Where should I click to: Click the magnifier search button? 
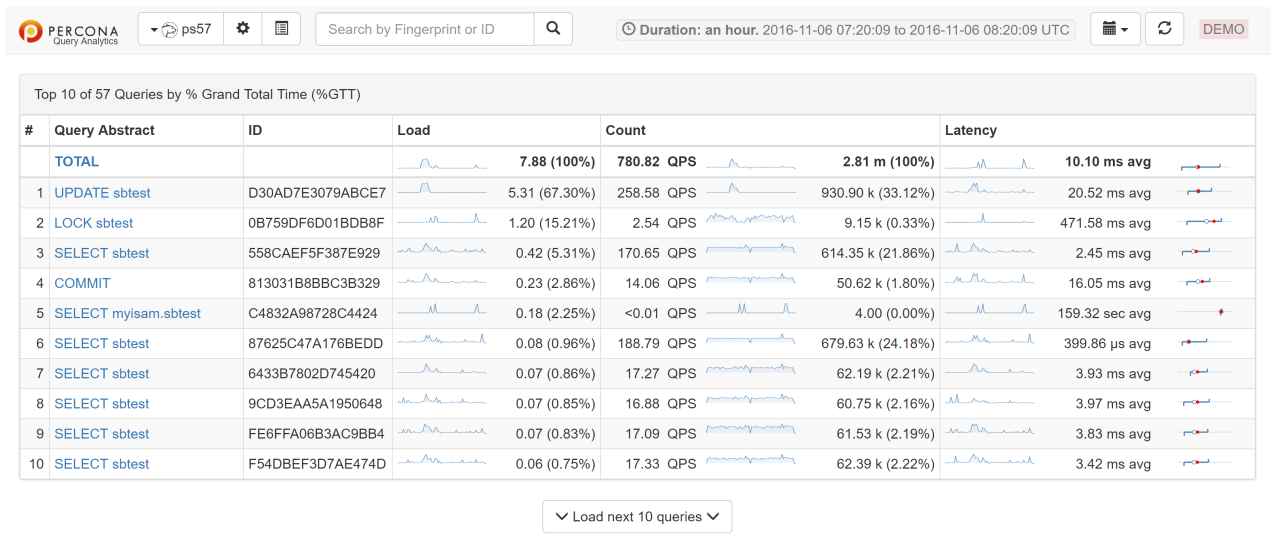tap(553, 29)
